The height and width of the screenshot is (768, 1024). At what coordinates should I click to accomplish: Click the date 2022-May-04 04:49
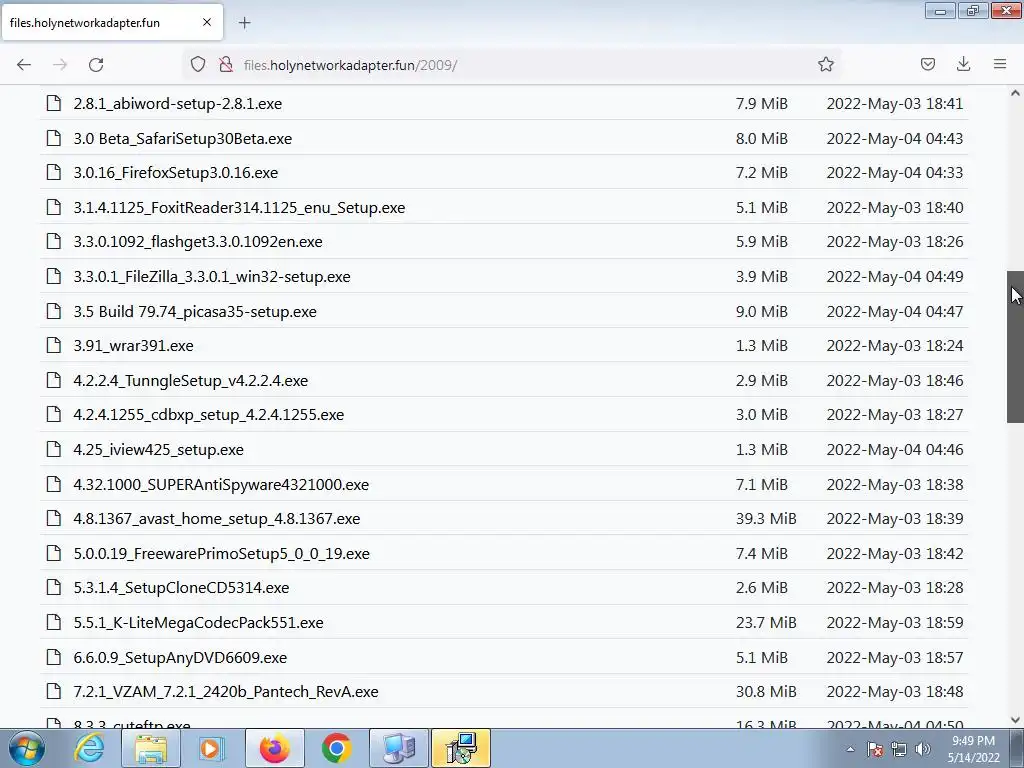click(x=895, y=277)
